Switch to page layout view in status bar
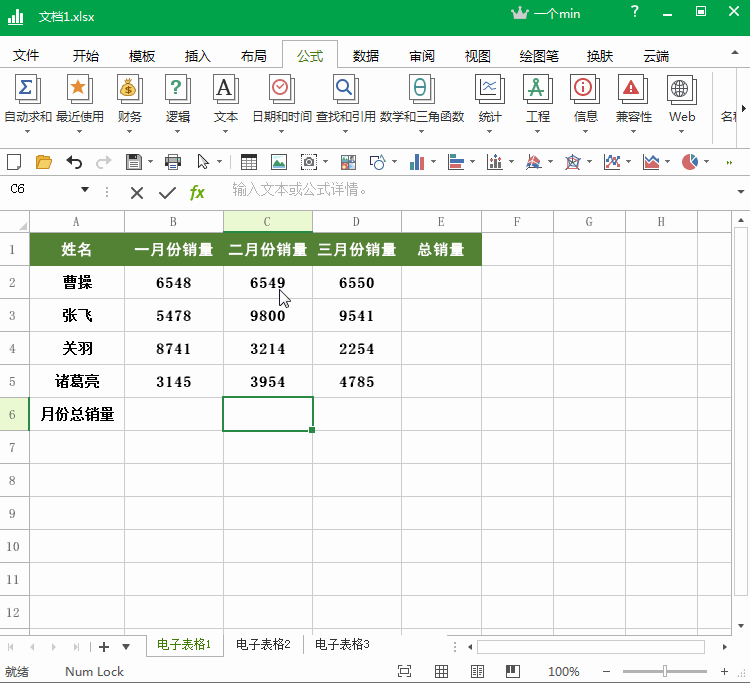This screenshot has height=683, width=750. [478, 671]
